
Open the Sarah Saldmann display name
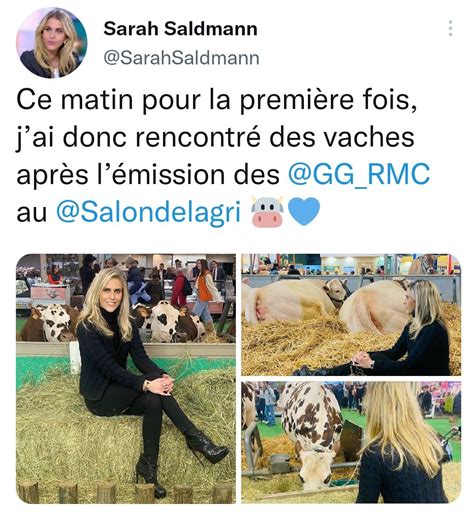(x=180, y=29)
